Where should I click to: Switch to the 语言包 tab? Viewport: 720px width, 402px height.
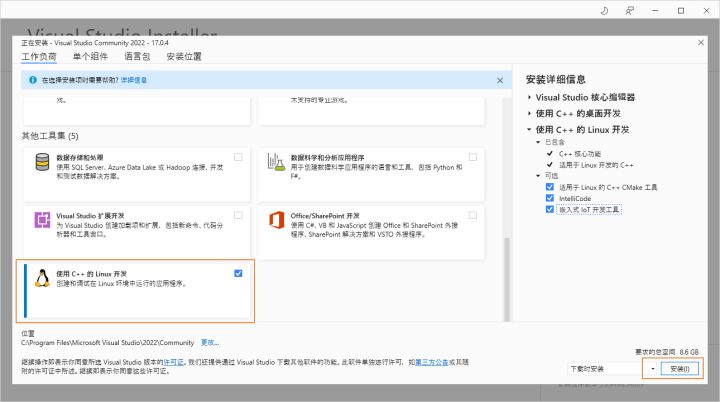tap(137, 57)
